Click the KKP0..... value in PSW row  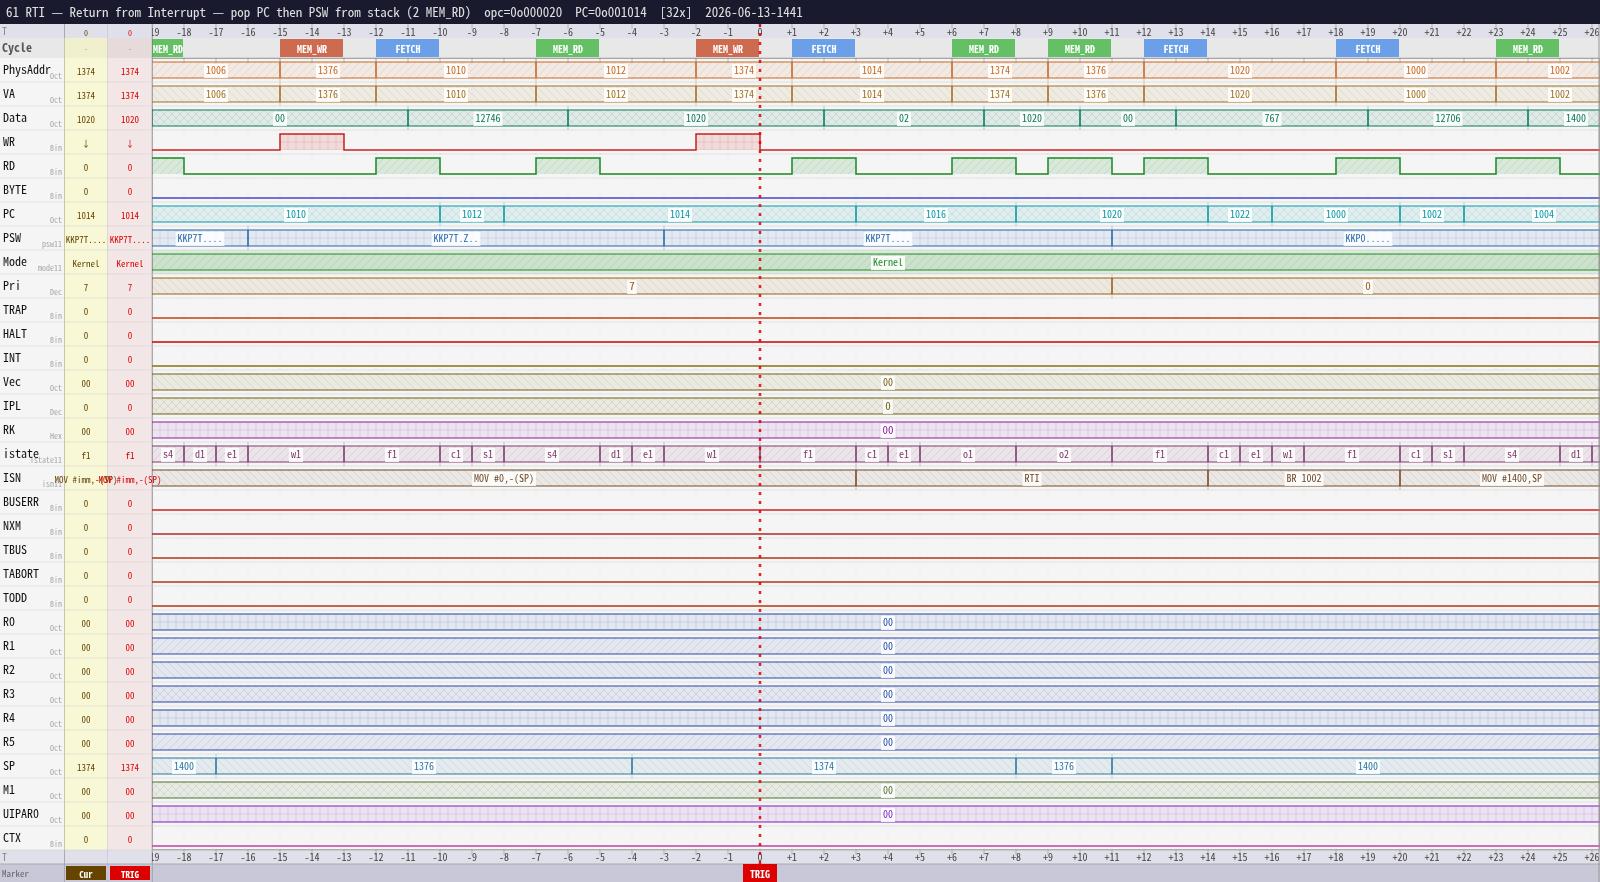tap(1367, 239)
